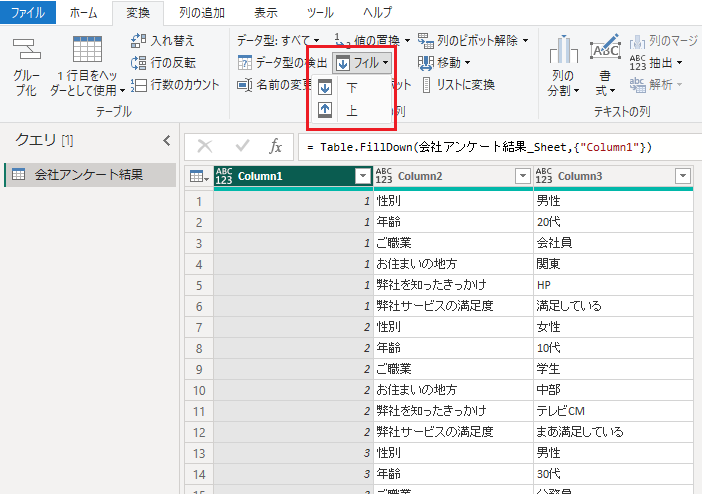Screen dimensions: 702x494
Task: Click Use First Row as Headers icon
Action: click(x=87, y=50)
